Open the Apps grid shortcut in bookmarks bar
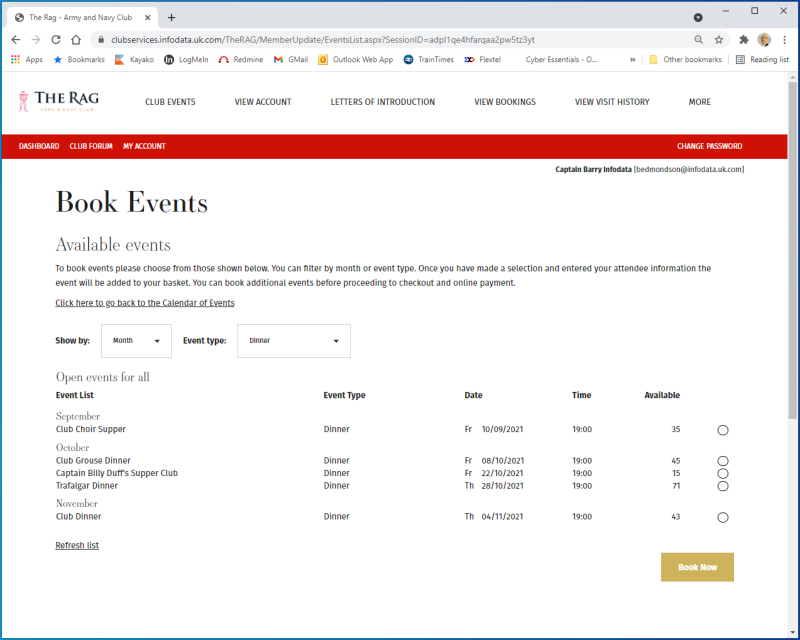Viewport: 800px width, 640px height. (27, 60)
